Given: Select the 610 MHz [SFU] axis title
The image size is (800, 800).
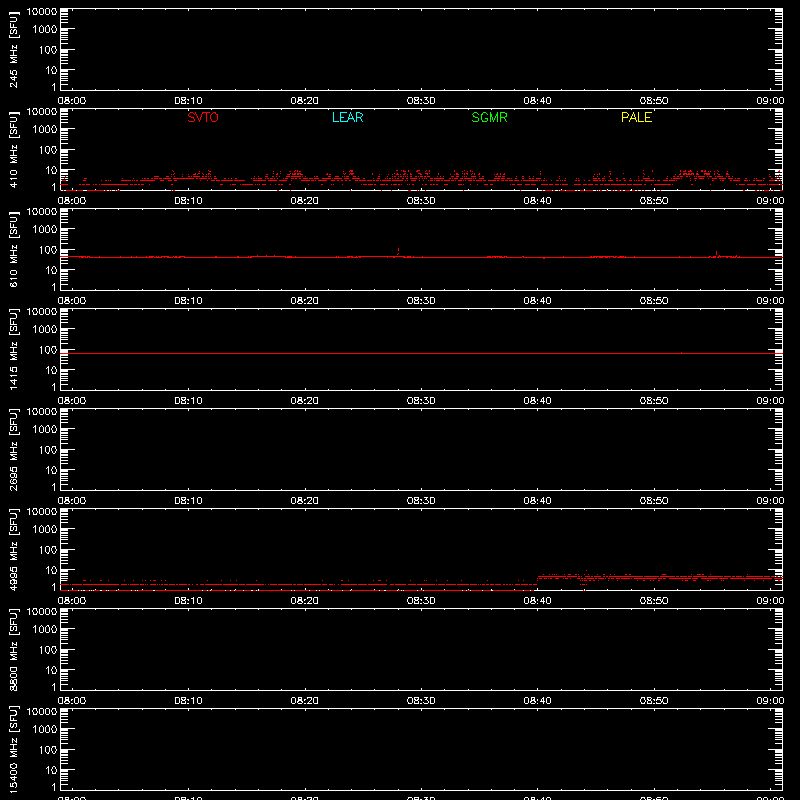Looking at the screenshot, I should tap(14, 249).
